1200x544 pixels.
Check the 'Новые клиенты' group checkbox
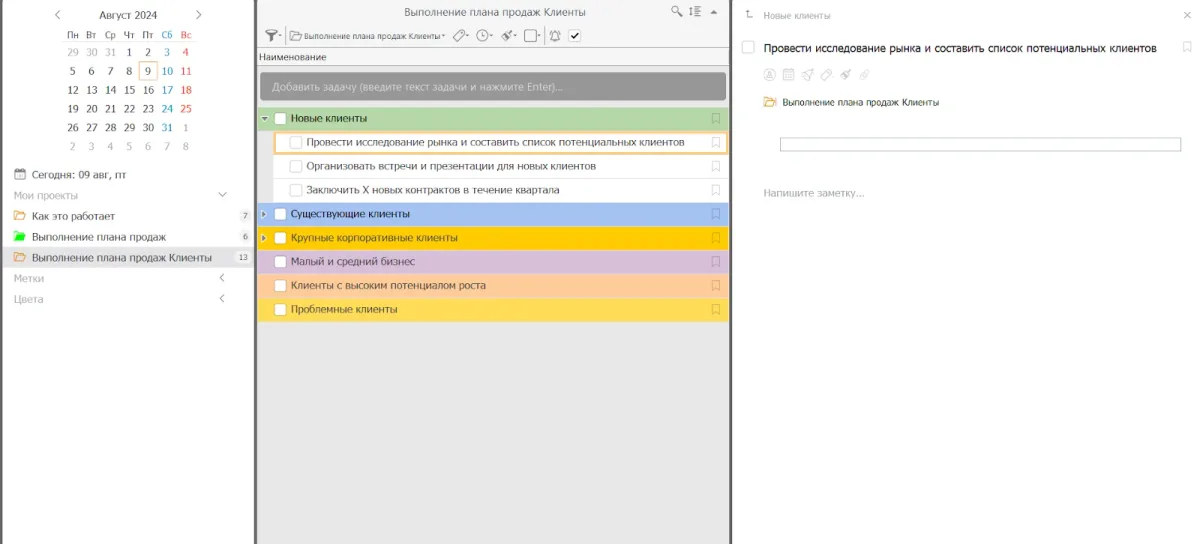280,118
